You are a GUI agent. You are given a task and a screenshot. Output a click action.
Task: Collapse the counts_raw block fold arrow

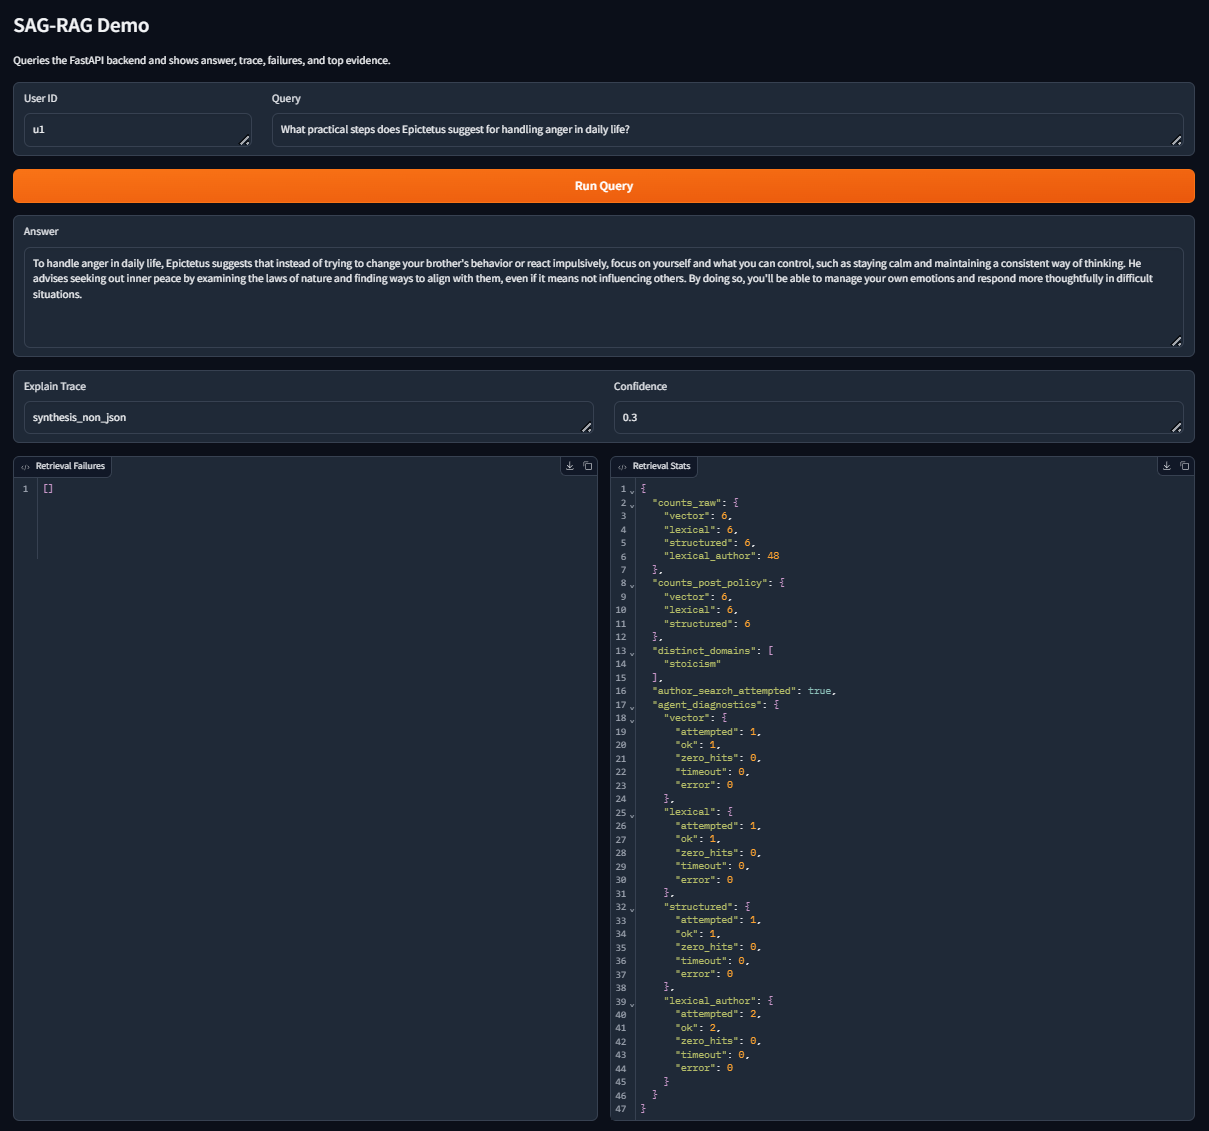[632, 504]
